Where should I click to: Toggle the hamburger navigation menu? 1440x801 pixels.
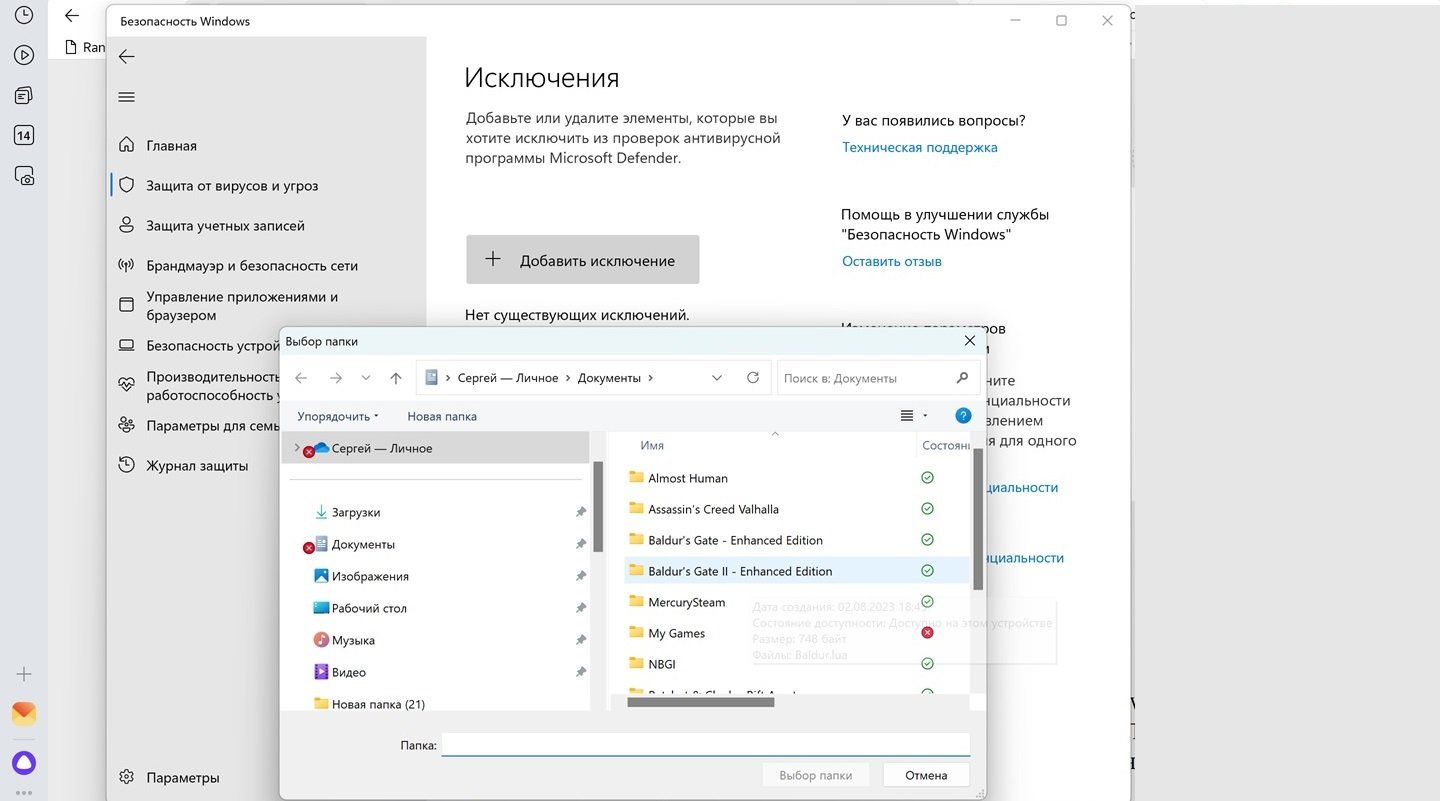tap(126, 97)
